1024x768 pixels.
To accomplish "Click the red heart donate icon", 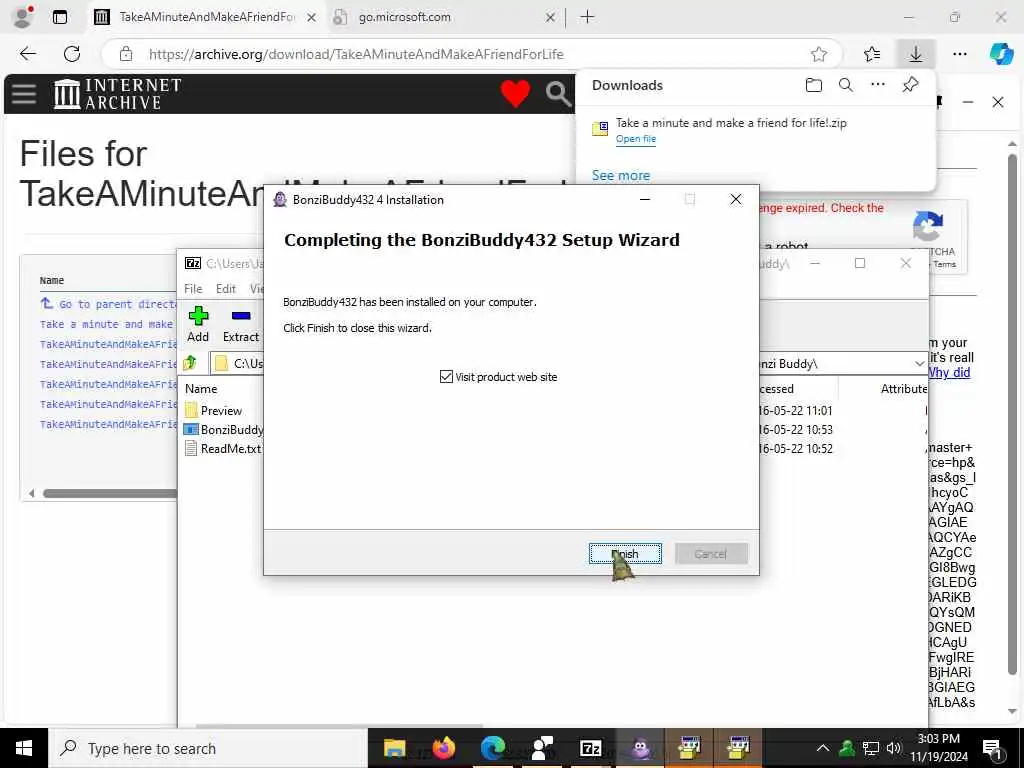I will (515, 93).
